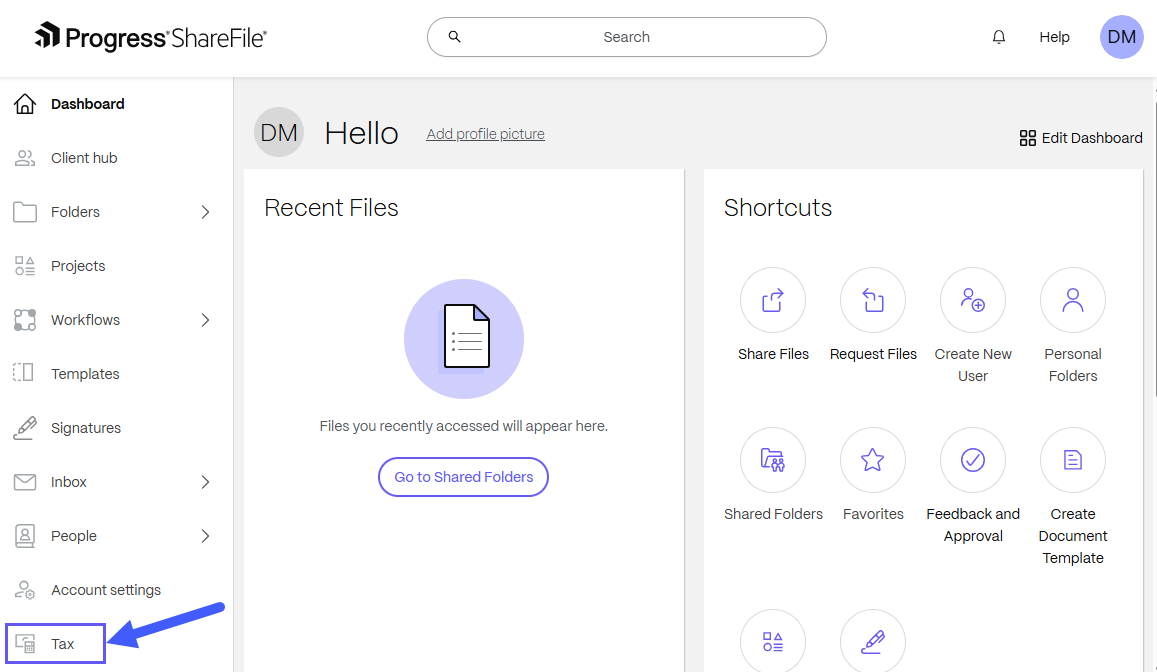
Task: Click Go to Shared Folders button
Action: (x=463, y=477)
